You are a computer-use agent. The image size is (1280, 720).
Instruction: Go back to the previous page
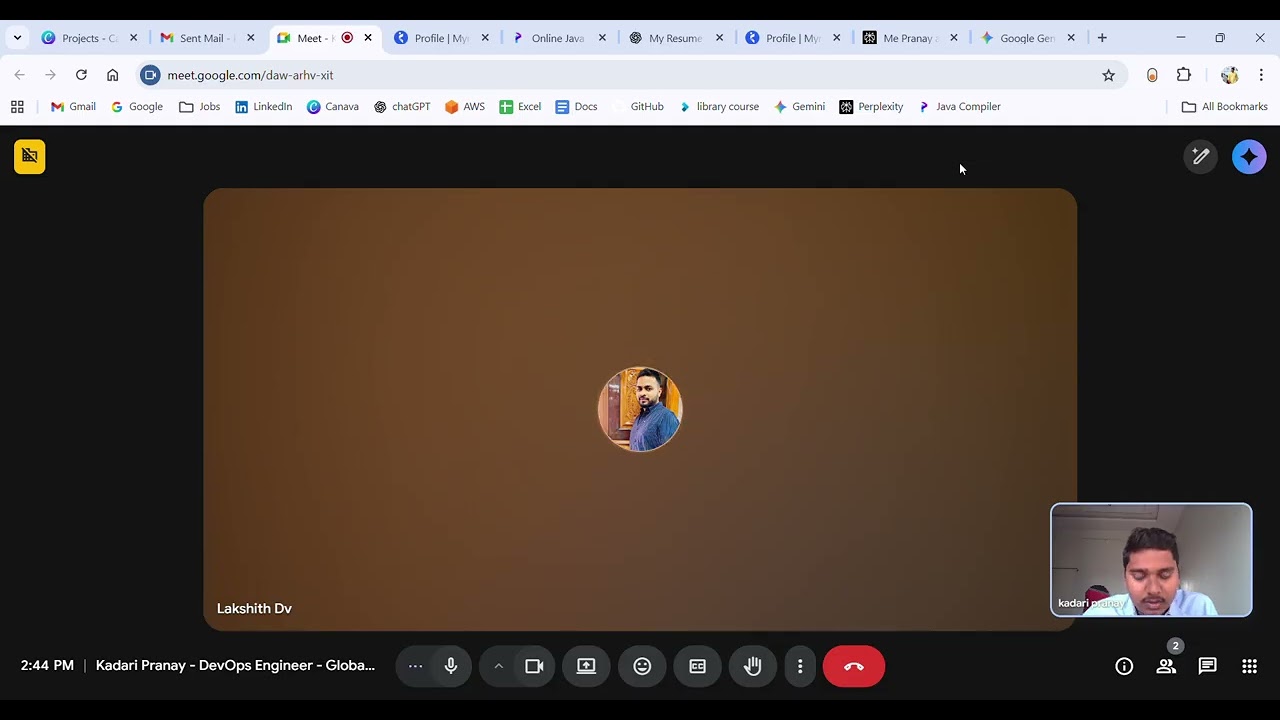(x=20, y=75)
